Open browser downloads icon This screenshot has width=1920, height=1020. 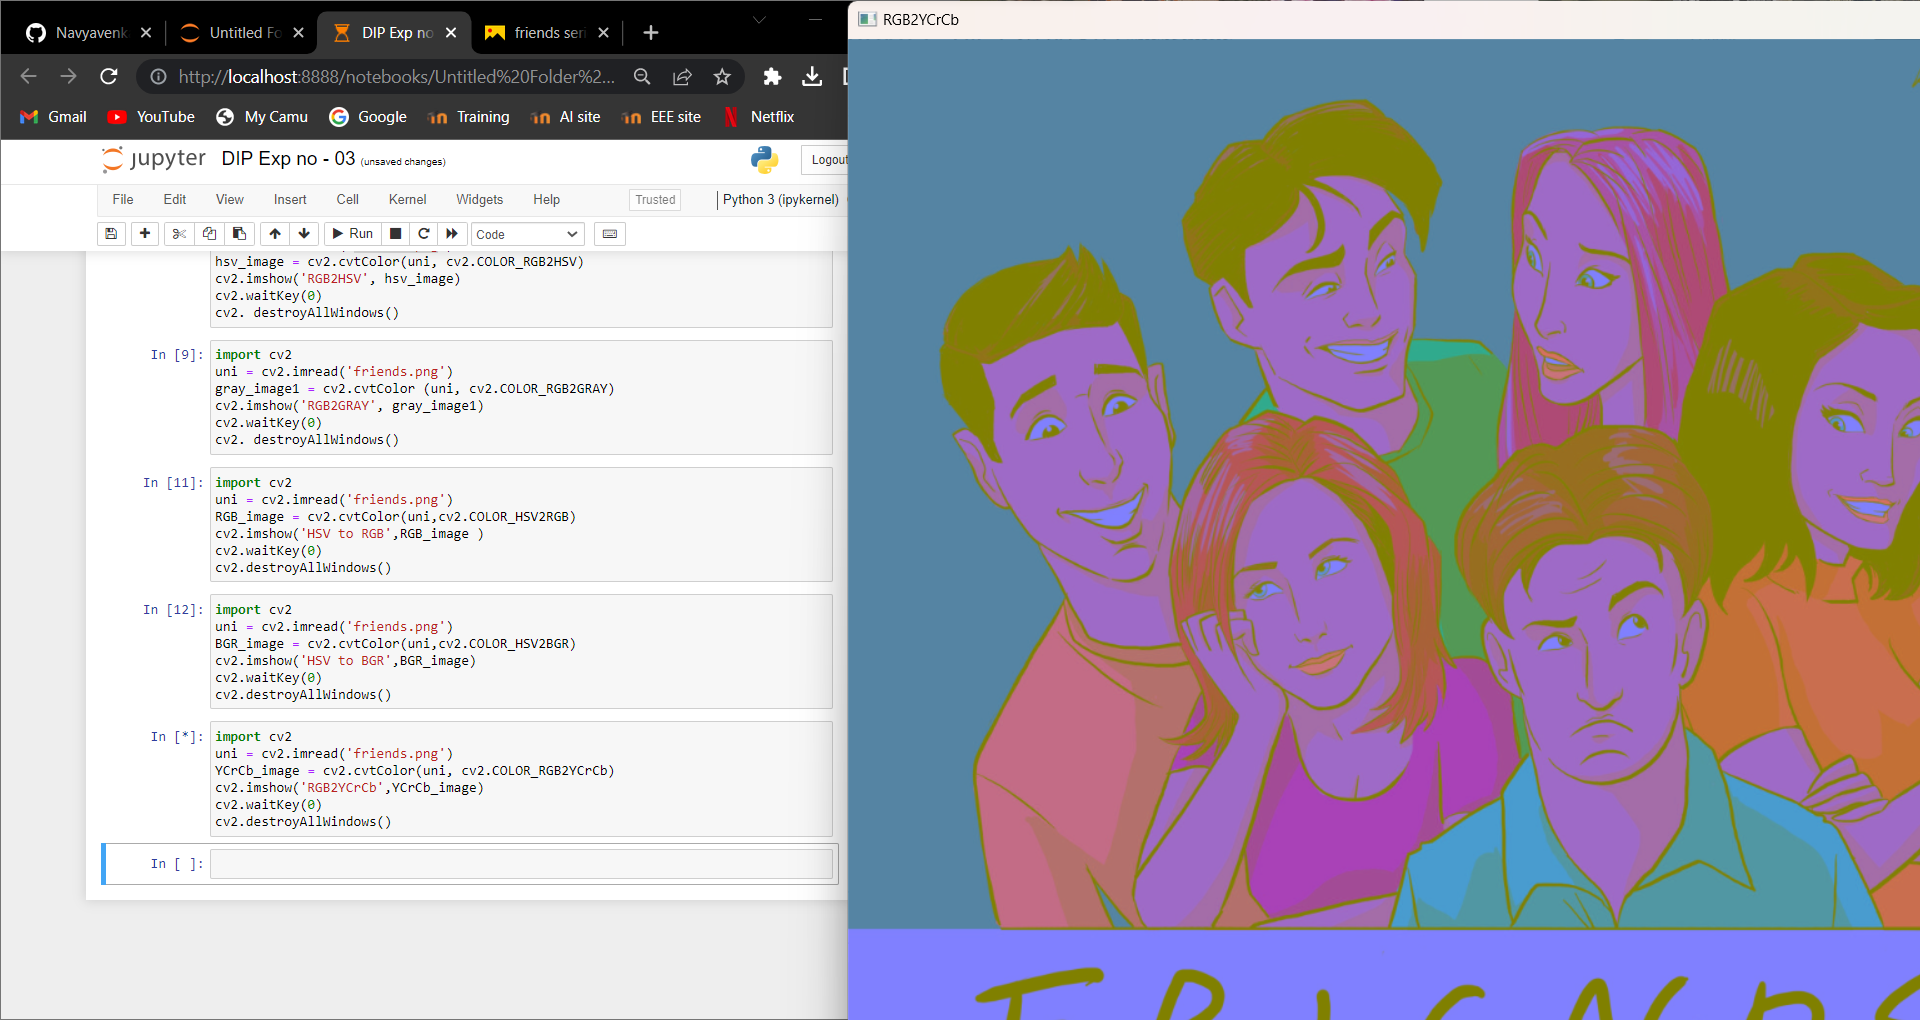[812, 77]
